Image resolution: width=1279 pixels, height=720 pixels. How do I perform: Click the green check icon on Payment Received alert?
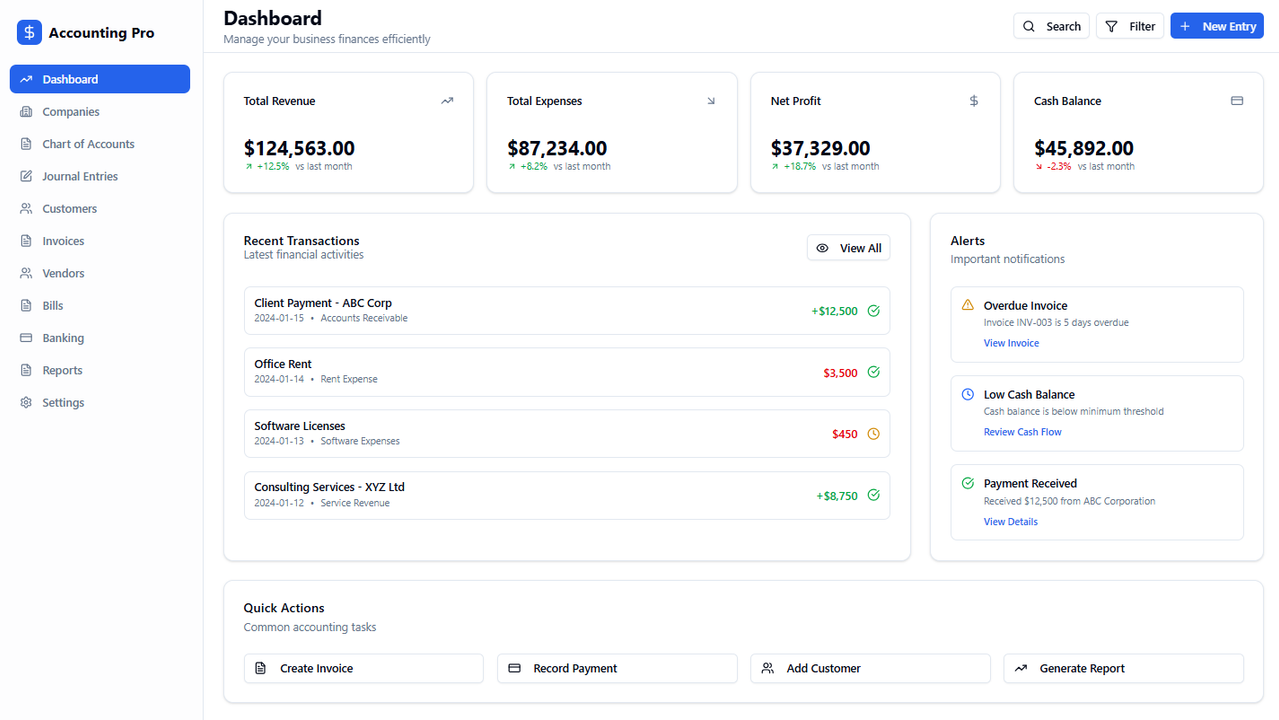(x=967, y=483)
